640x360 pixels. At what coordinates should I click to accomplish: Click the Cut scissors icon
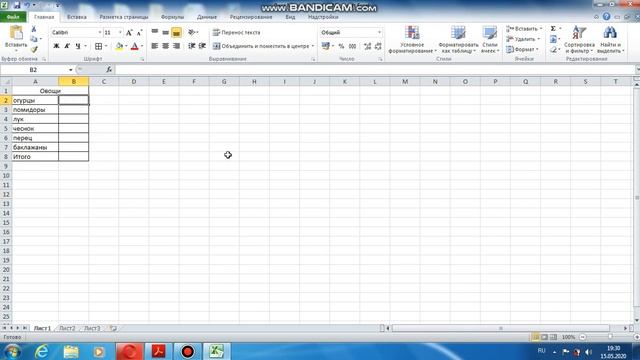click(x=34, y=29)
